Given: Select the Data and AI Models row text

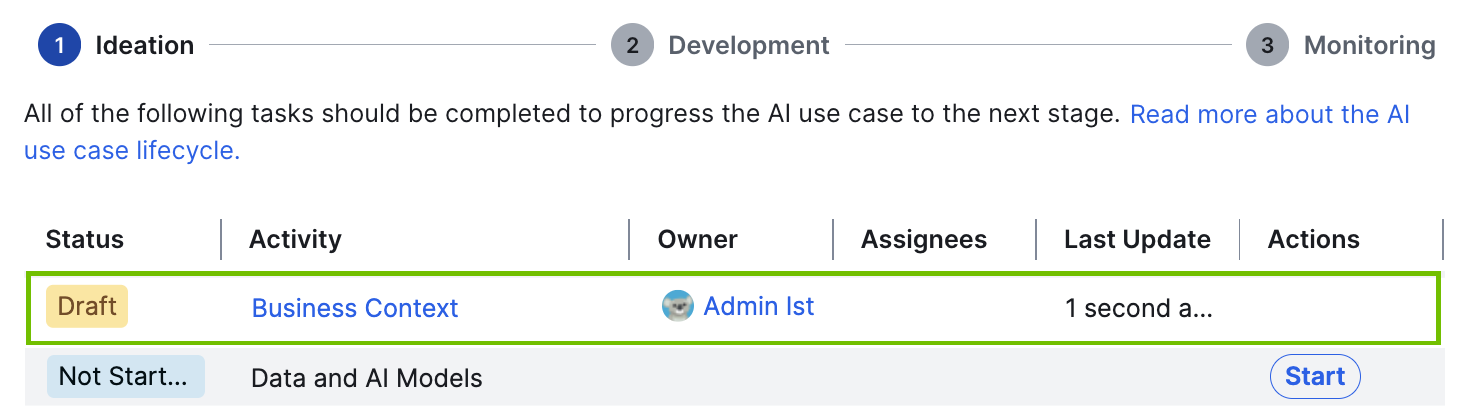Looking at the screenshot, I should [366, 379].
